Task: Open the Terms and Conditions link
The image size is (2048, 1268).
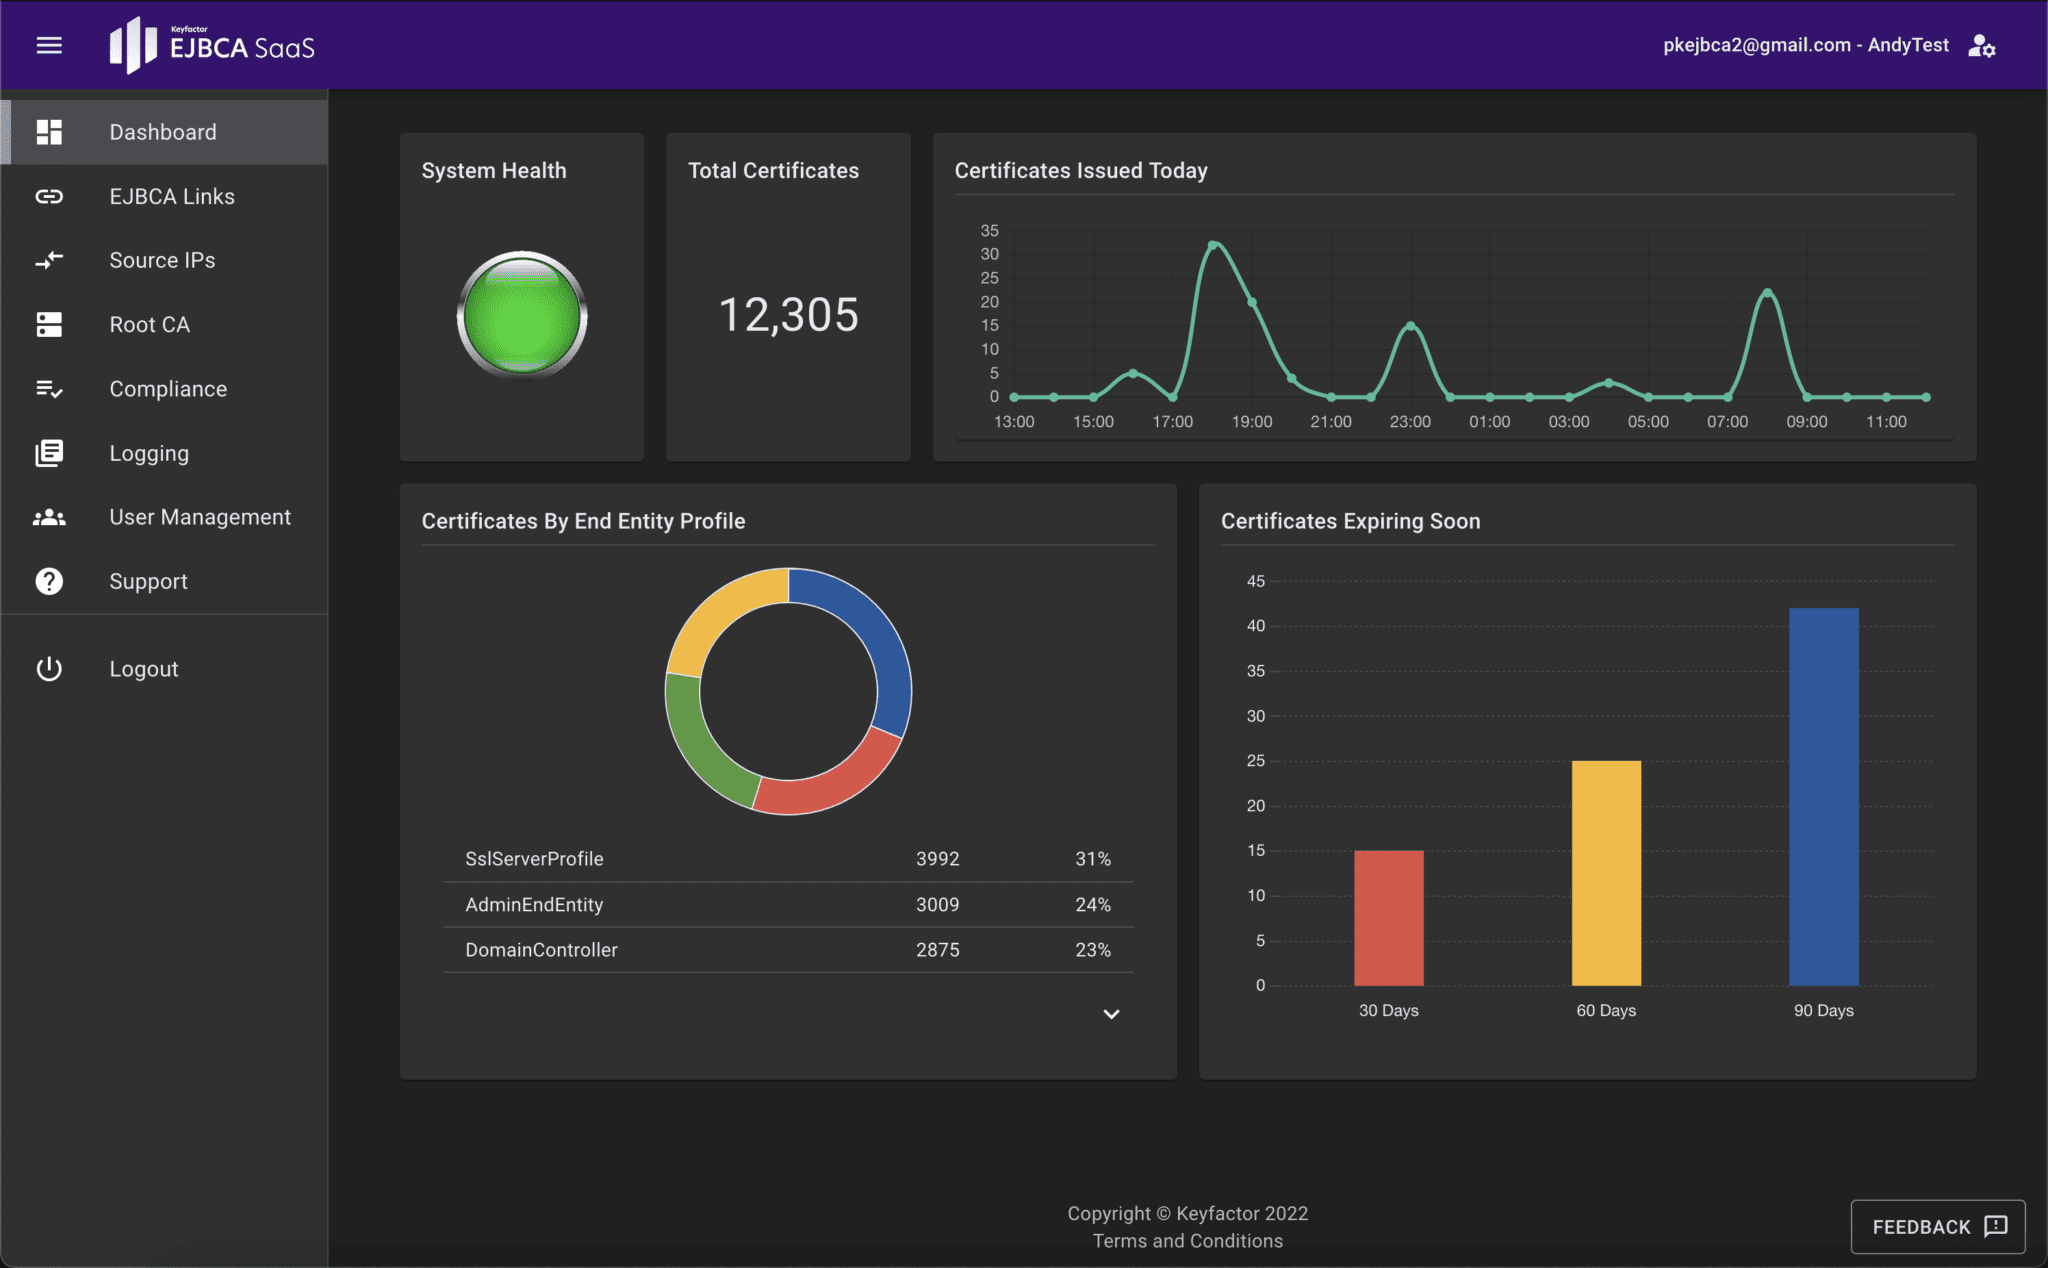Action: point(1187,1240)
